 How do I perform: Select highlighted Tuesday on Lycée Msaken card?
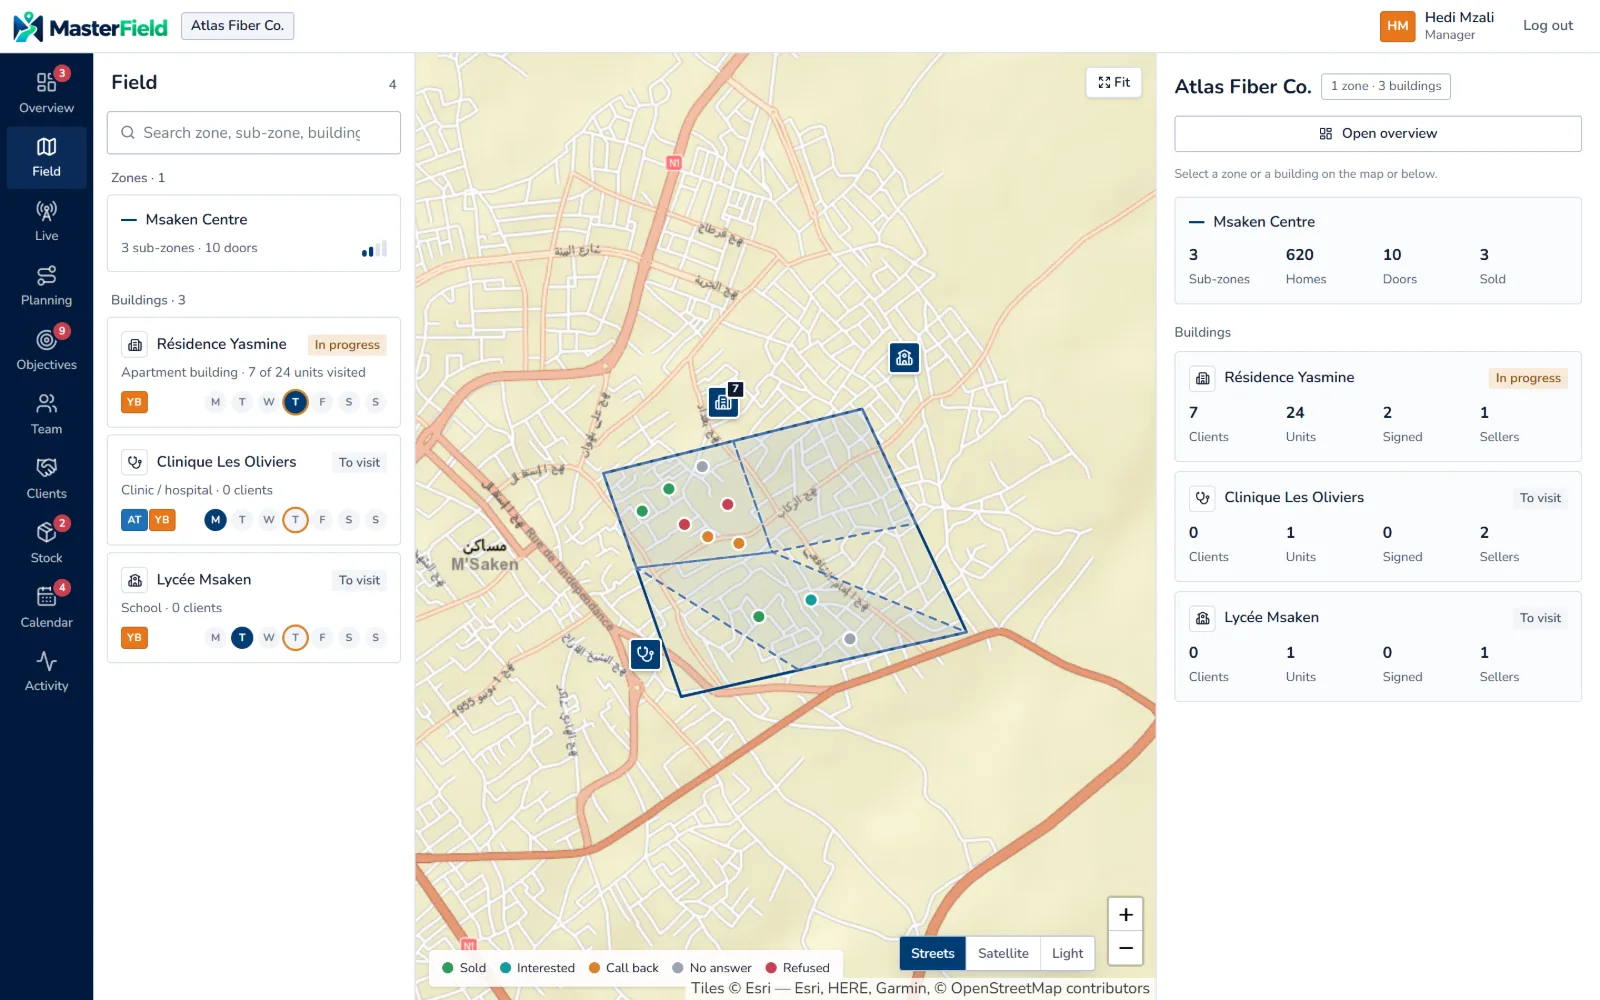242,637
